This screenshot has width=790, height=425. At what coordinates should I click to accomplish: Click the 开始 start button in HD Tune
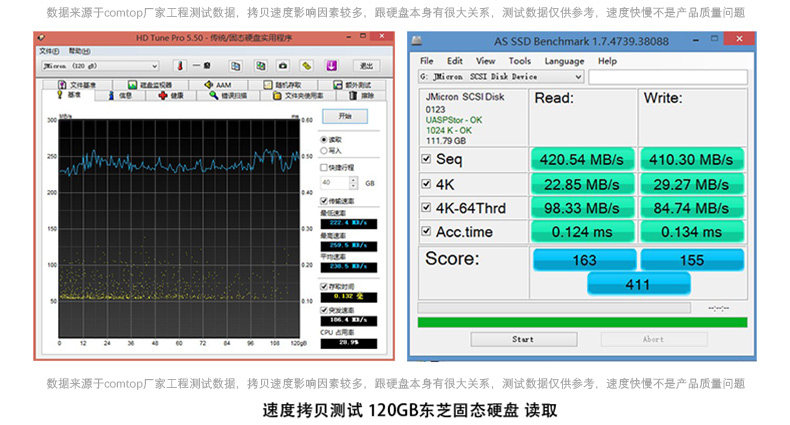click(x=345, y=116)
